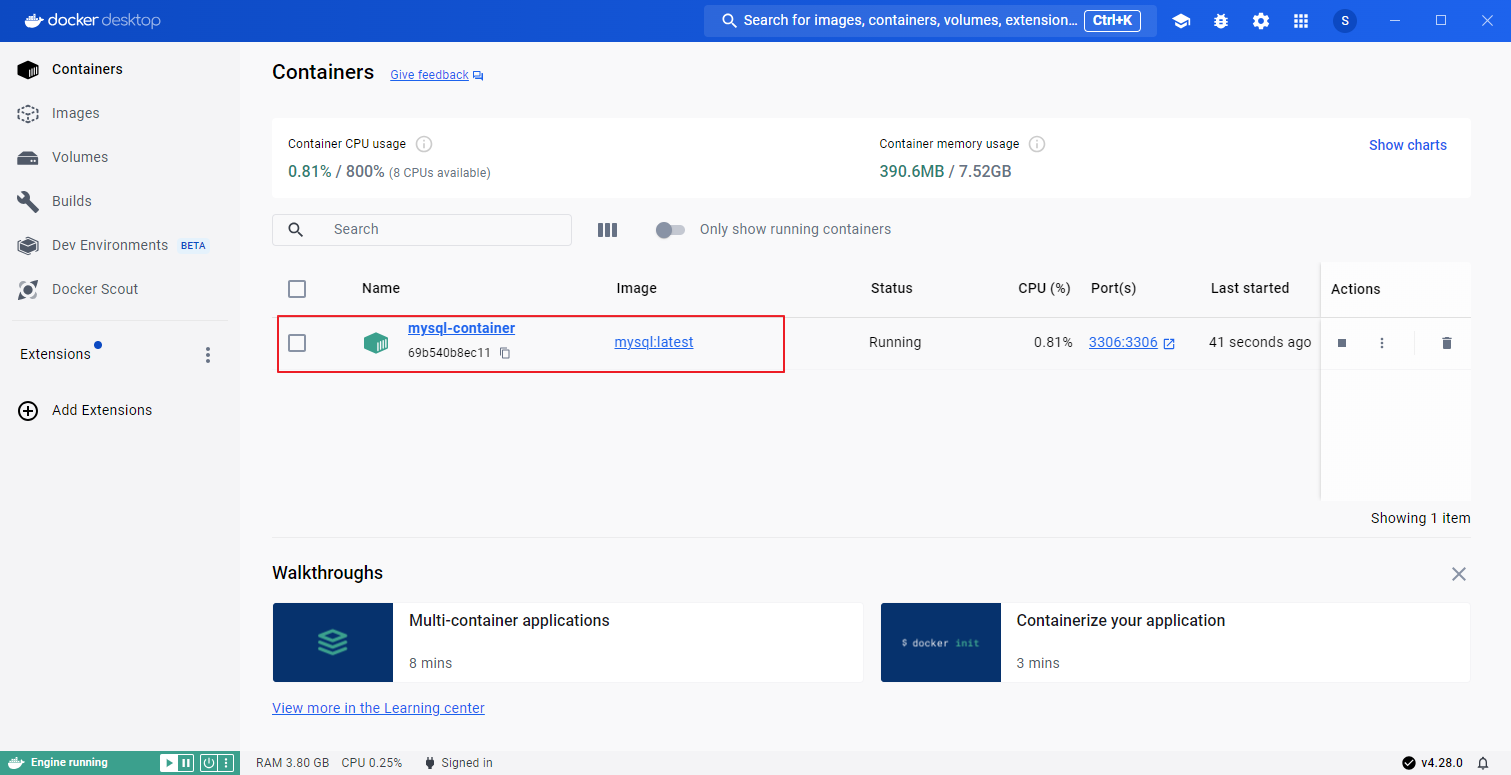Click the Add Extensions plus icon
Image resolution: width=1511 pixels, height=775 pixels.
pyautogui.click(x=28, y=410)
